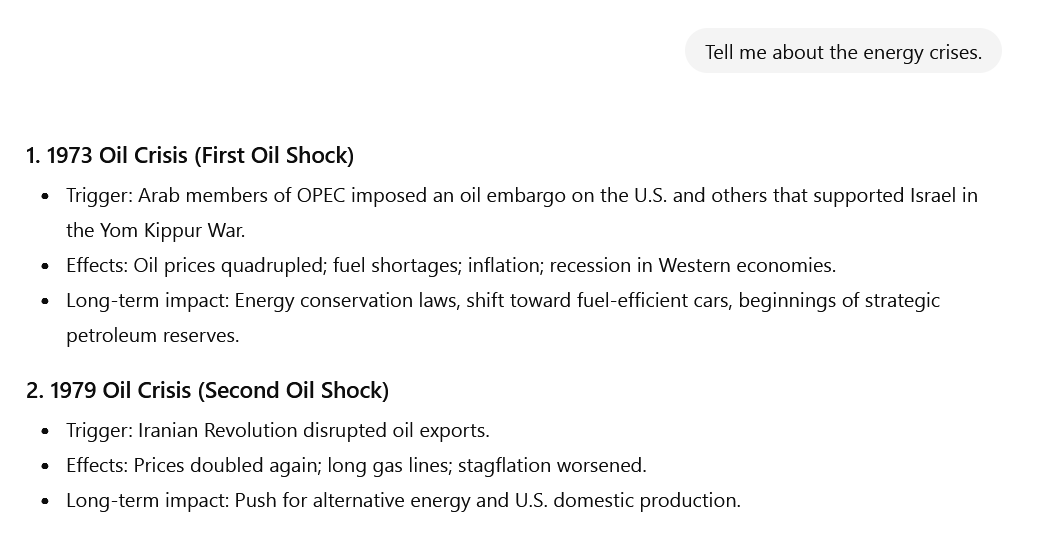Click the 'Effects:' label under 1973 Oil Crisis

[97, 265]
